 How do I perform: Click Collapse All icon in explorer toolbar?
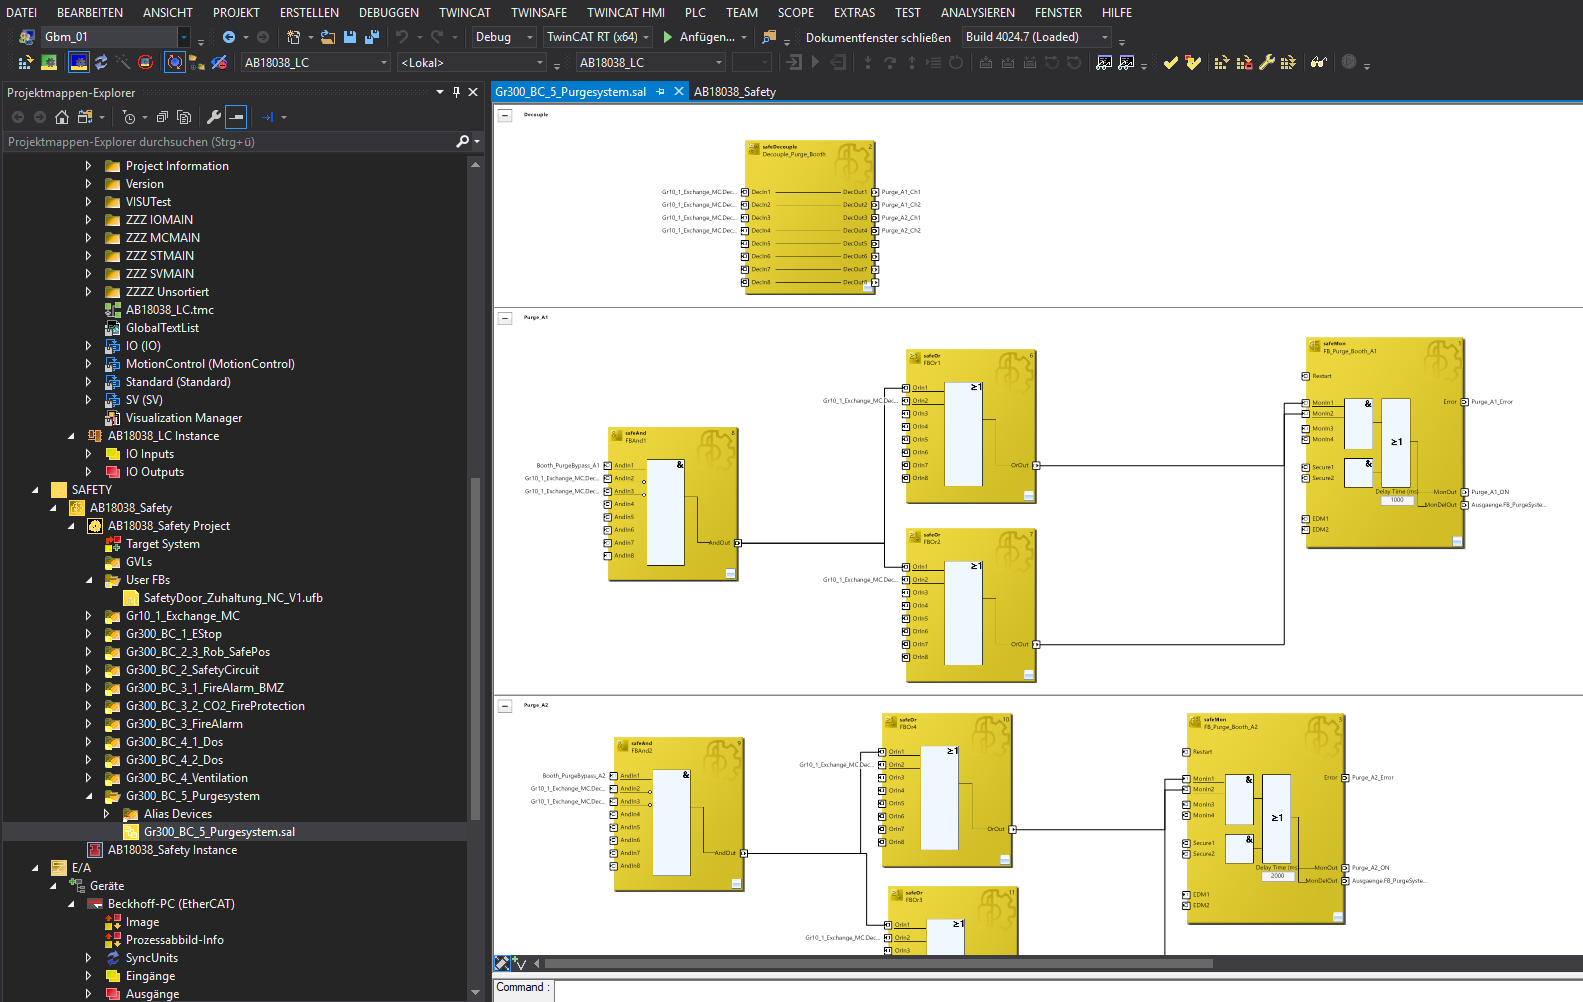pos(162,117)
